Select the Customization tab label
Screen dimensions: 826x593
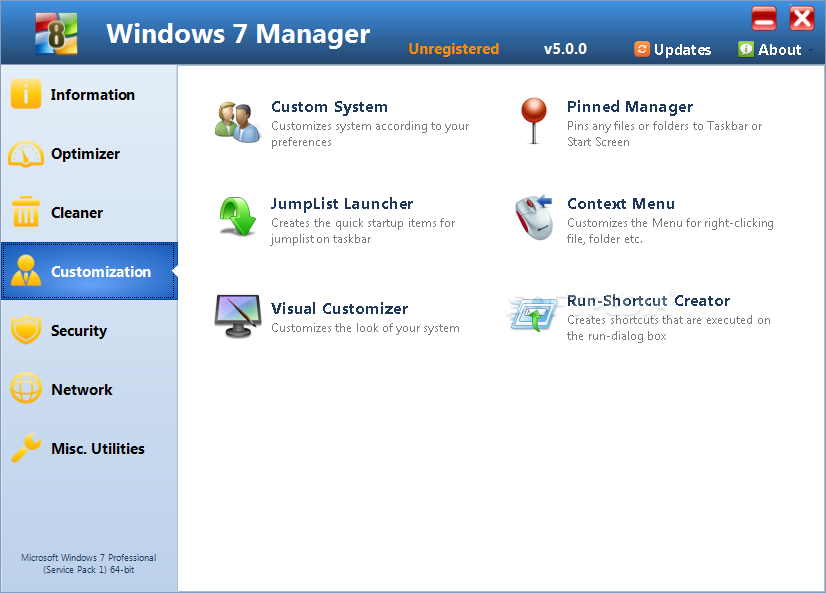tap(101, 272)
